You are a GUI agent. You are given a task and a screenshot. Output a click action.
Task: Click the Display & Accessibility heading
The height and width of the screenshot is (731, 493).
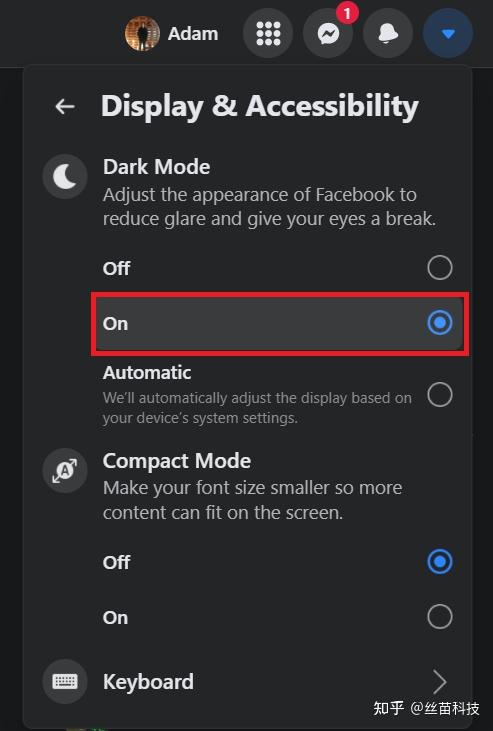260,107
